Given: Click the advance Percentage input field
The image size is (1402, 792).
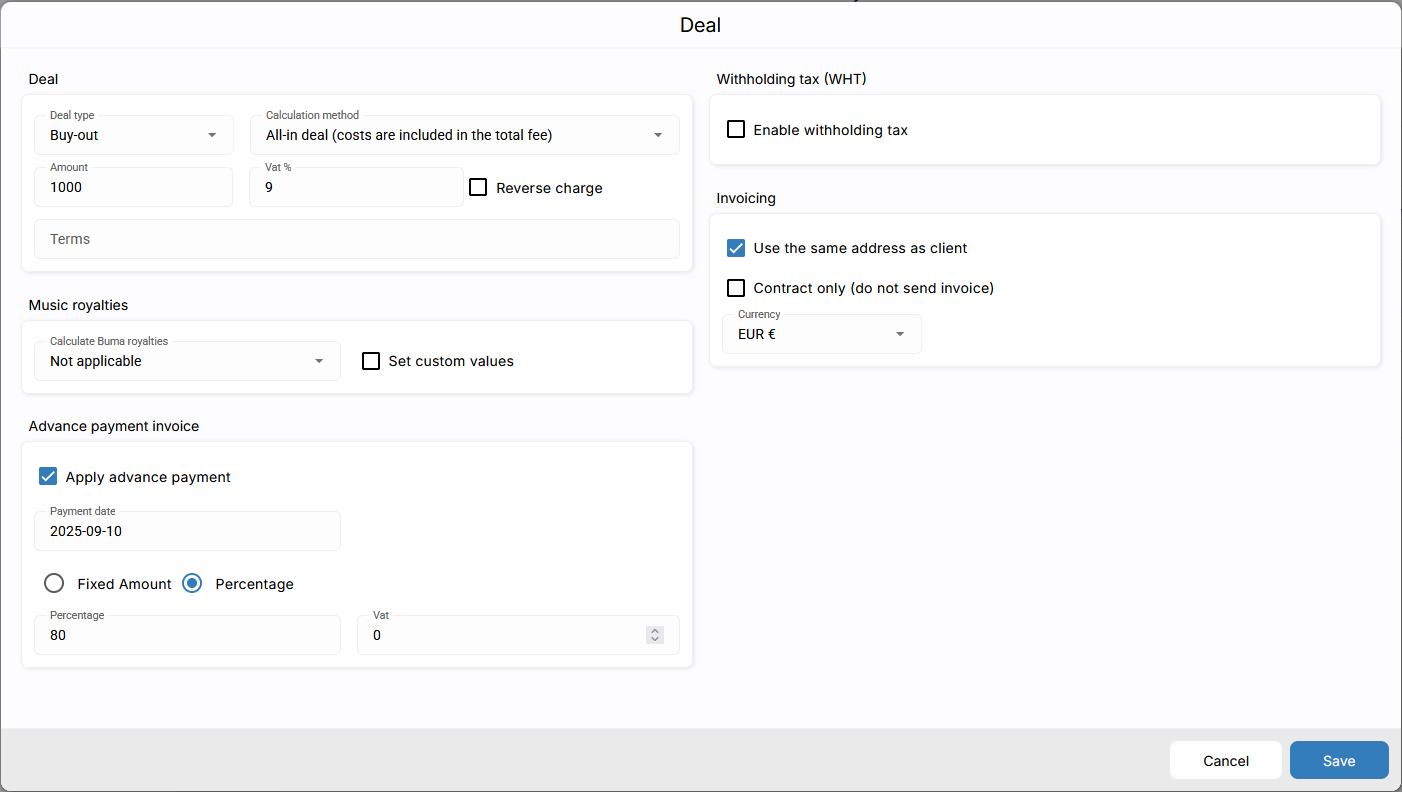Looking at the screenshot, I should (187, 635).
